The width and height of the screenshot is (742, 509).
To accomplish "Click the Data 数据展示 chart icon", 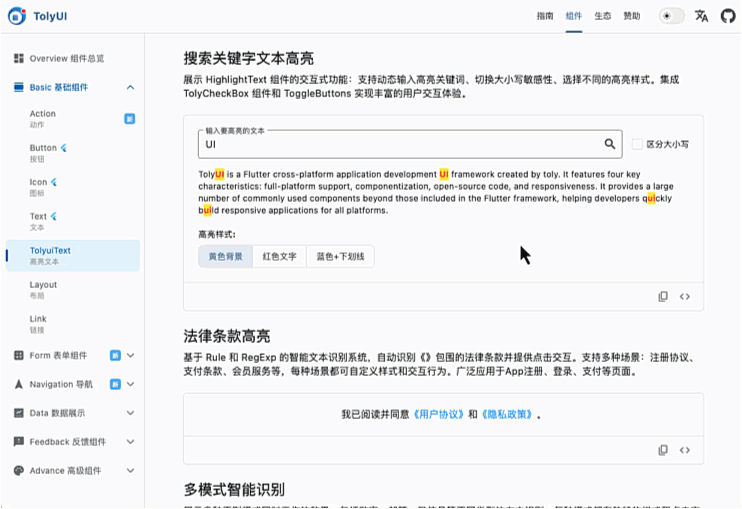I will (x=18, y=413).
